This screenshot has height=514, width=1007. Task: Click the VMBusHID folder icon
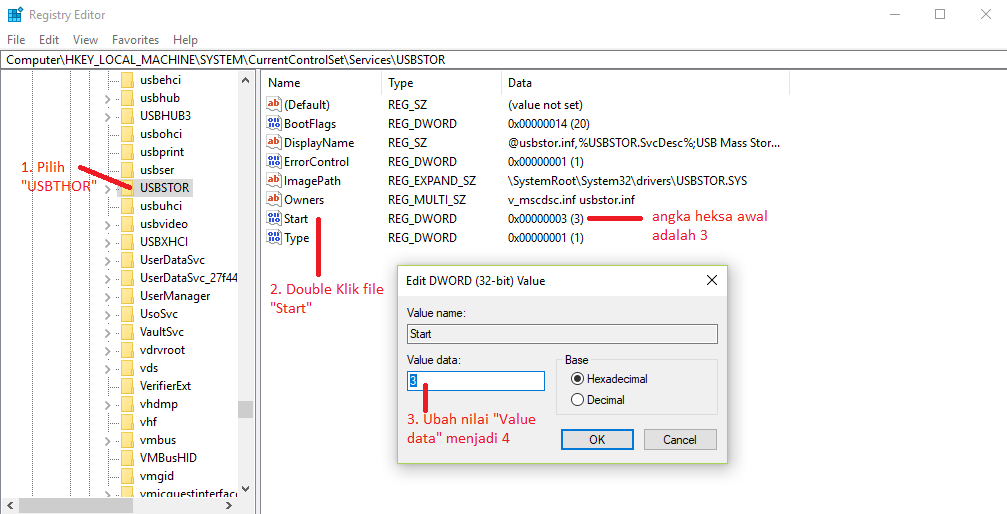[127, 457]
